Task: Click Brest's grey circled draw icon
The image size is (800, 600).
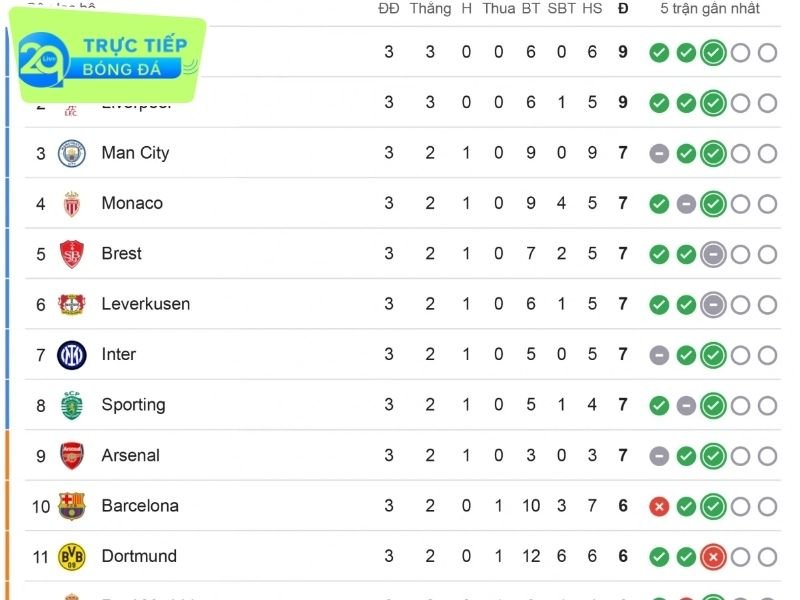Action: (713, 254)
